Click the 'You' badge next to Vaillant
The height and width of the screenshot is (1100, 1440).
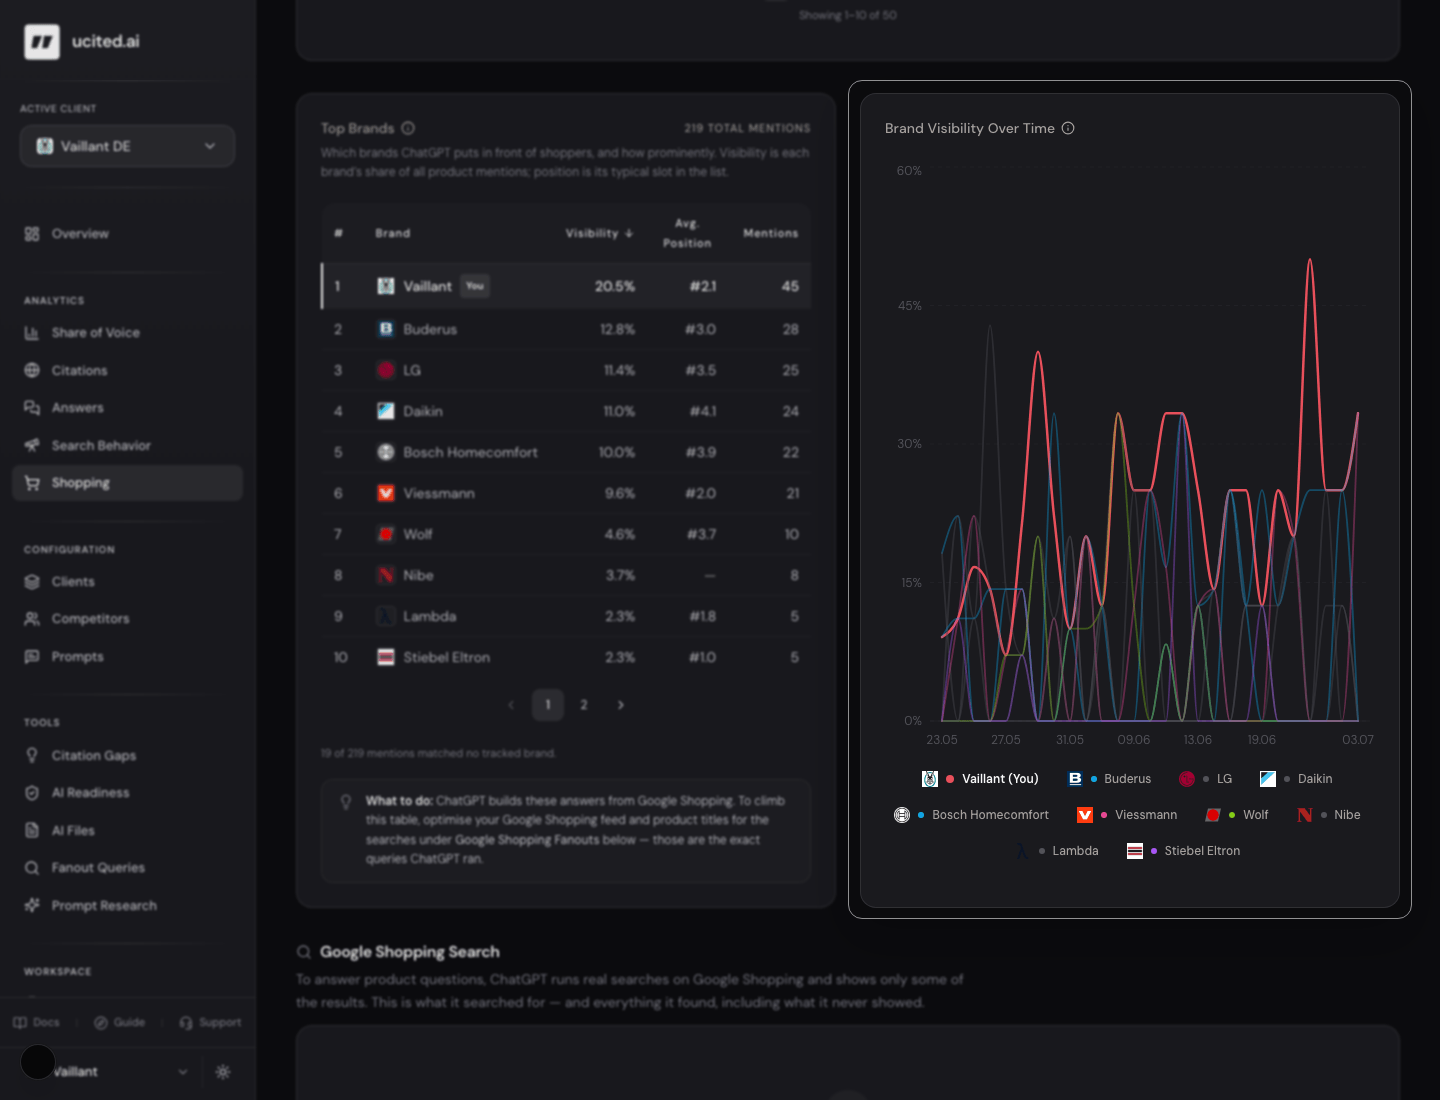pyautogui.click(x=475, y=286)
